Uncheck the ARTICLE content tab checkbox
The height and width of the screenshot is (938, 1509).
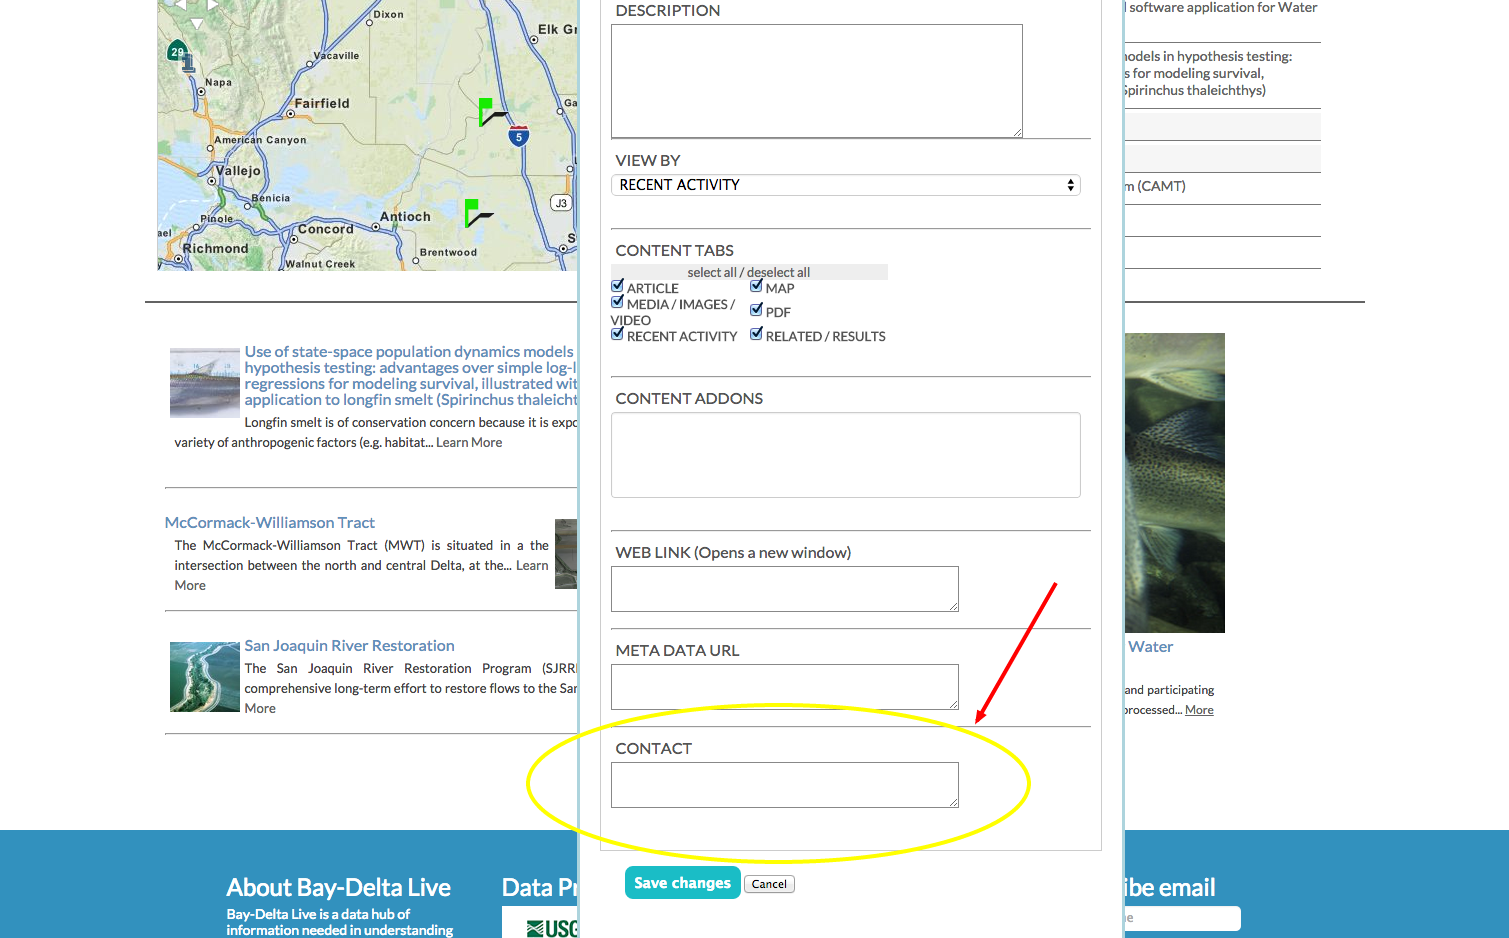pos(618,286)
